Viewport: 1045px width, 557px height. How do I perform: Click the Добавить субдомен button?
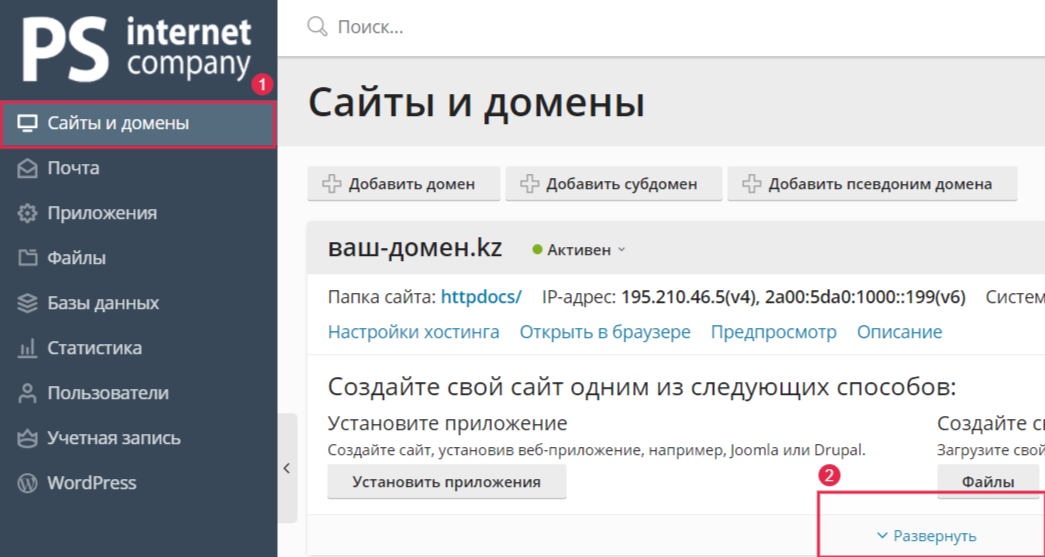(613, 184)
